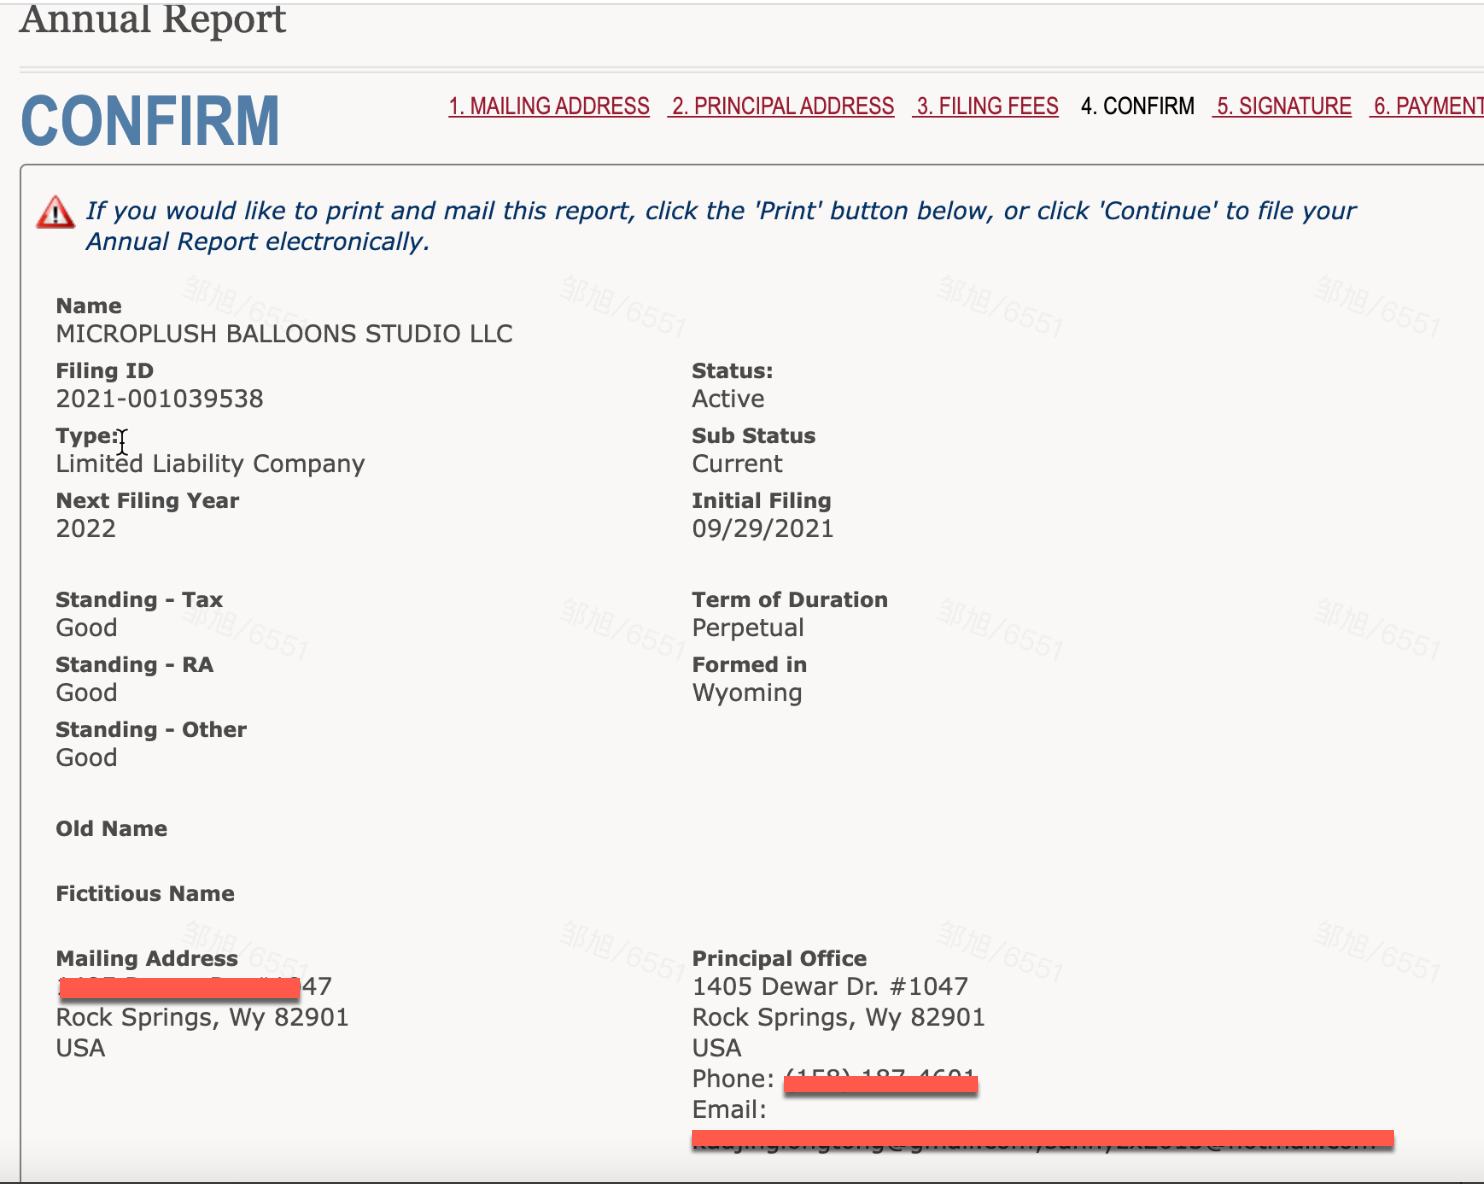The width and height of the screenshot is (1484, 1184).
Task: Click the redacted phone number field
Action: 880,1081
